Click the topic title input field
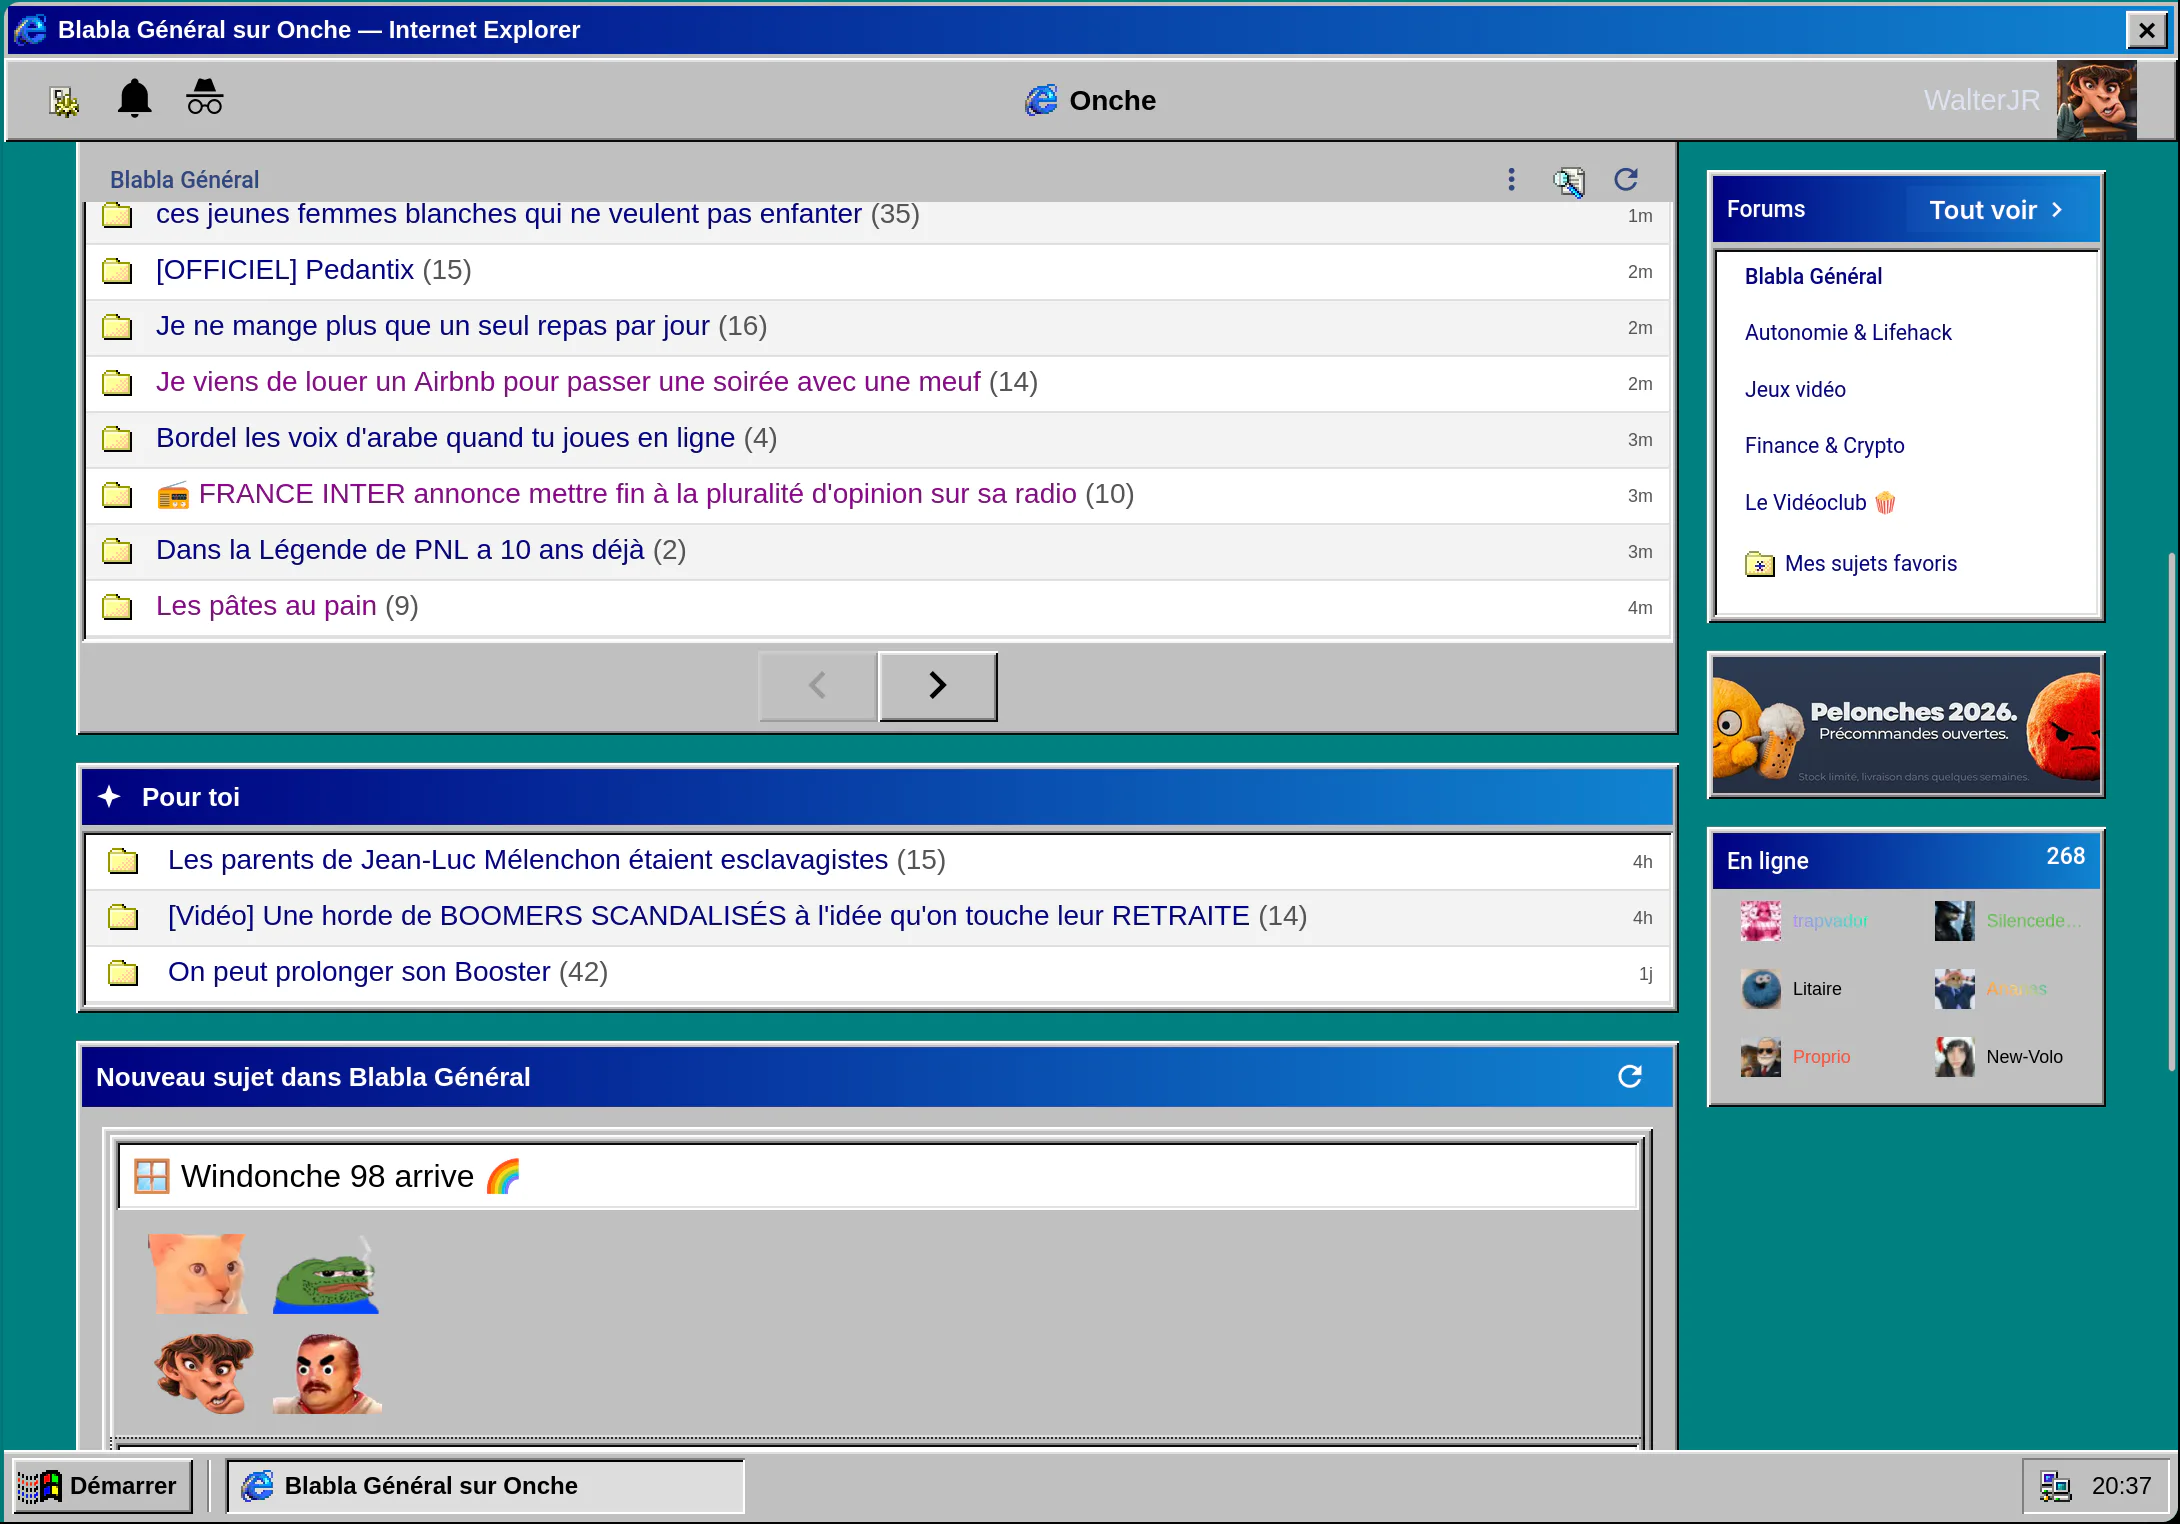2180x1524 pixels. (877, 1176)
